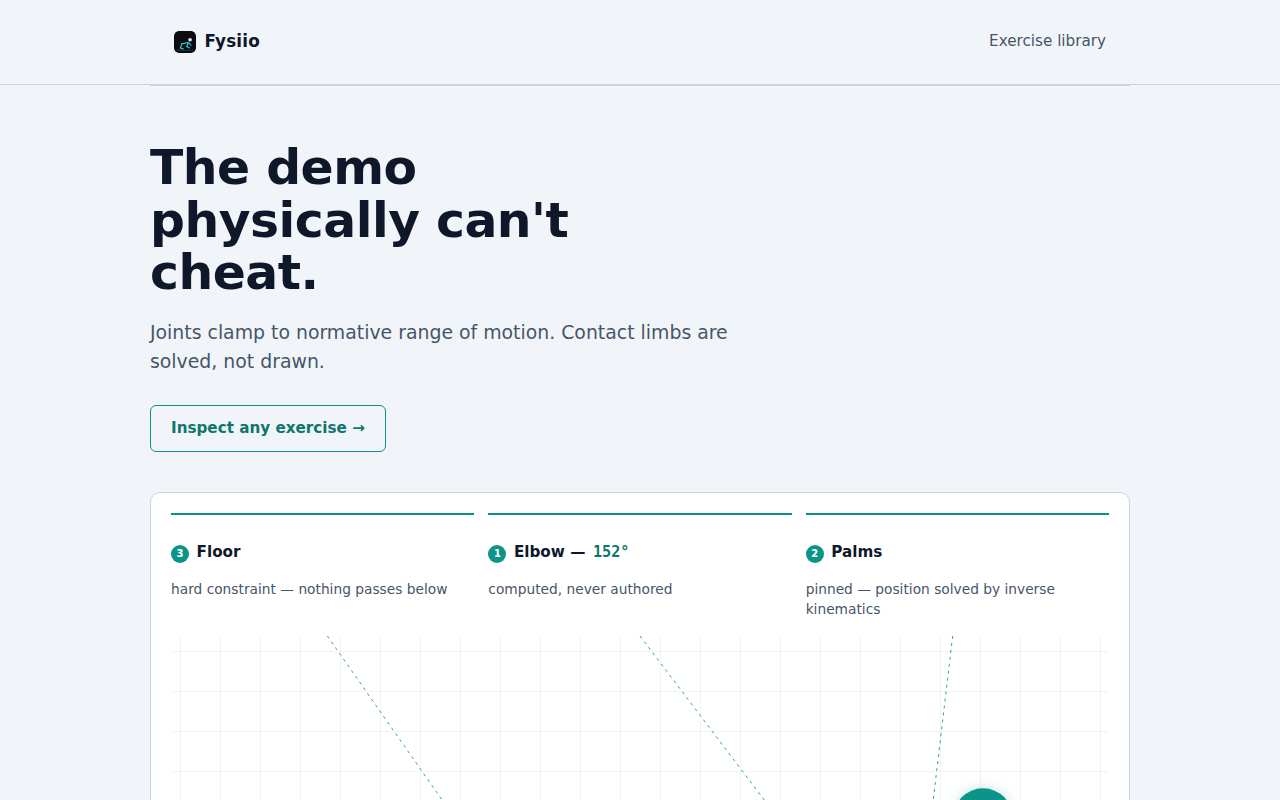
Task: Click the Floor annotation title
Action: pos(218,552)
